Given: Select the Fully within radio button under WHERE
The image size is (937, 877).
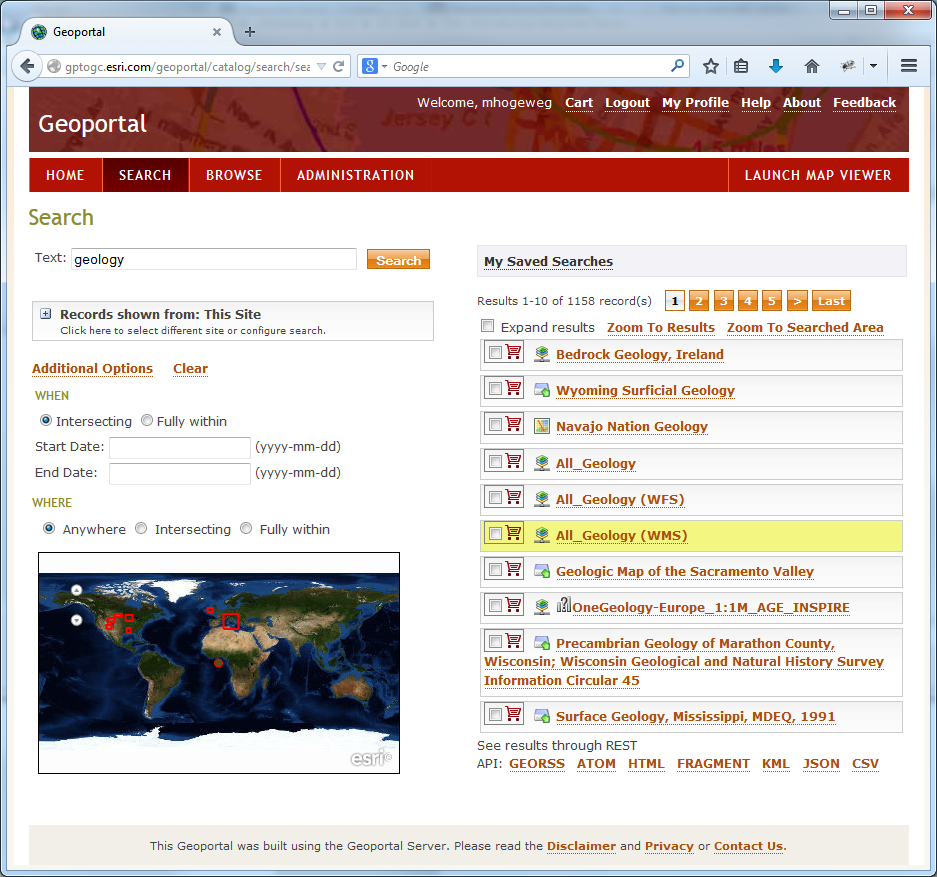Looking at the screenshot, I should (x=246, y=528).
